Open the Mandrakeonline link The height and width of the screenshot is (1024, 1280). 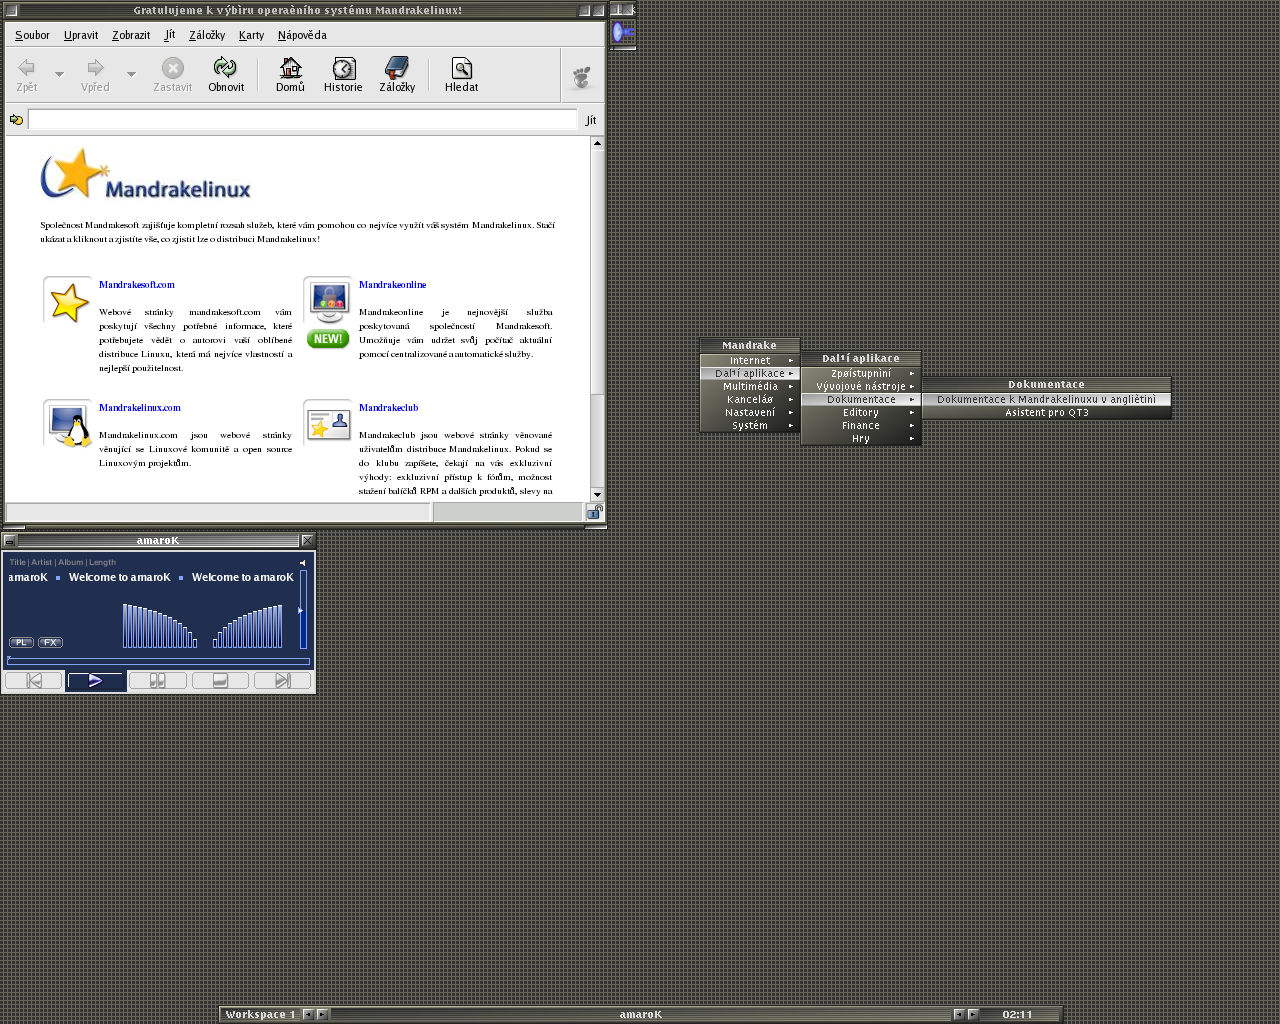click(392, 285)
